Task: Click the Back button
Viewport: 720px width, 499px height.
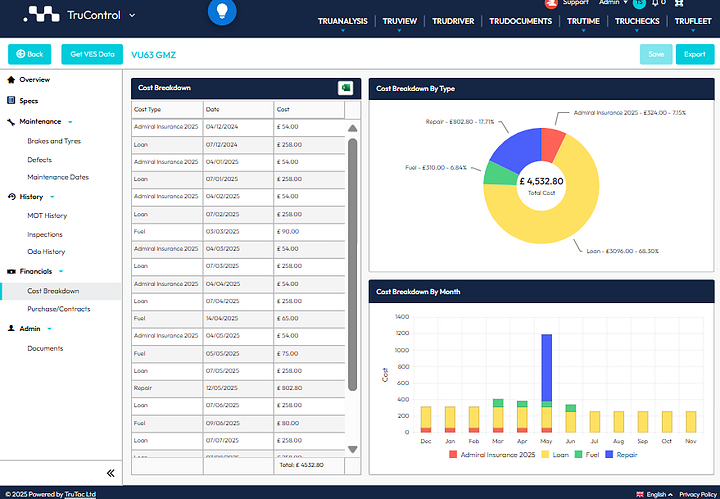Action: click(x=29, y=54)
